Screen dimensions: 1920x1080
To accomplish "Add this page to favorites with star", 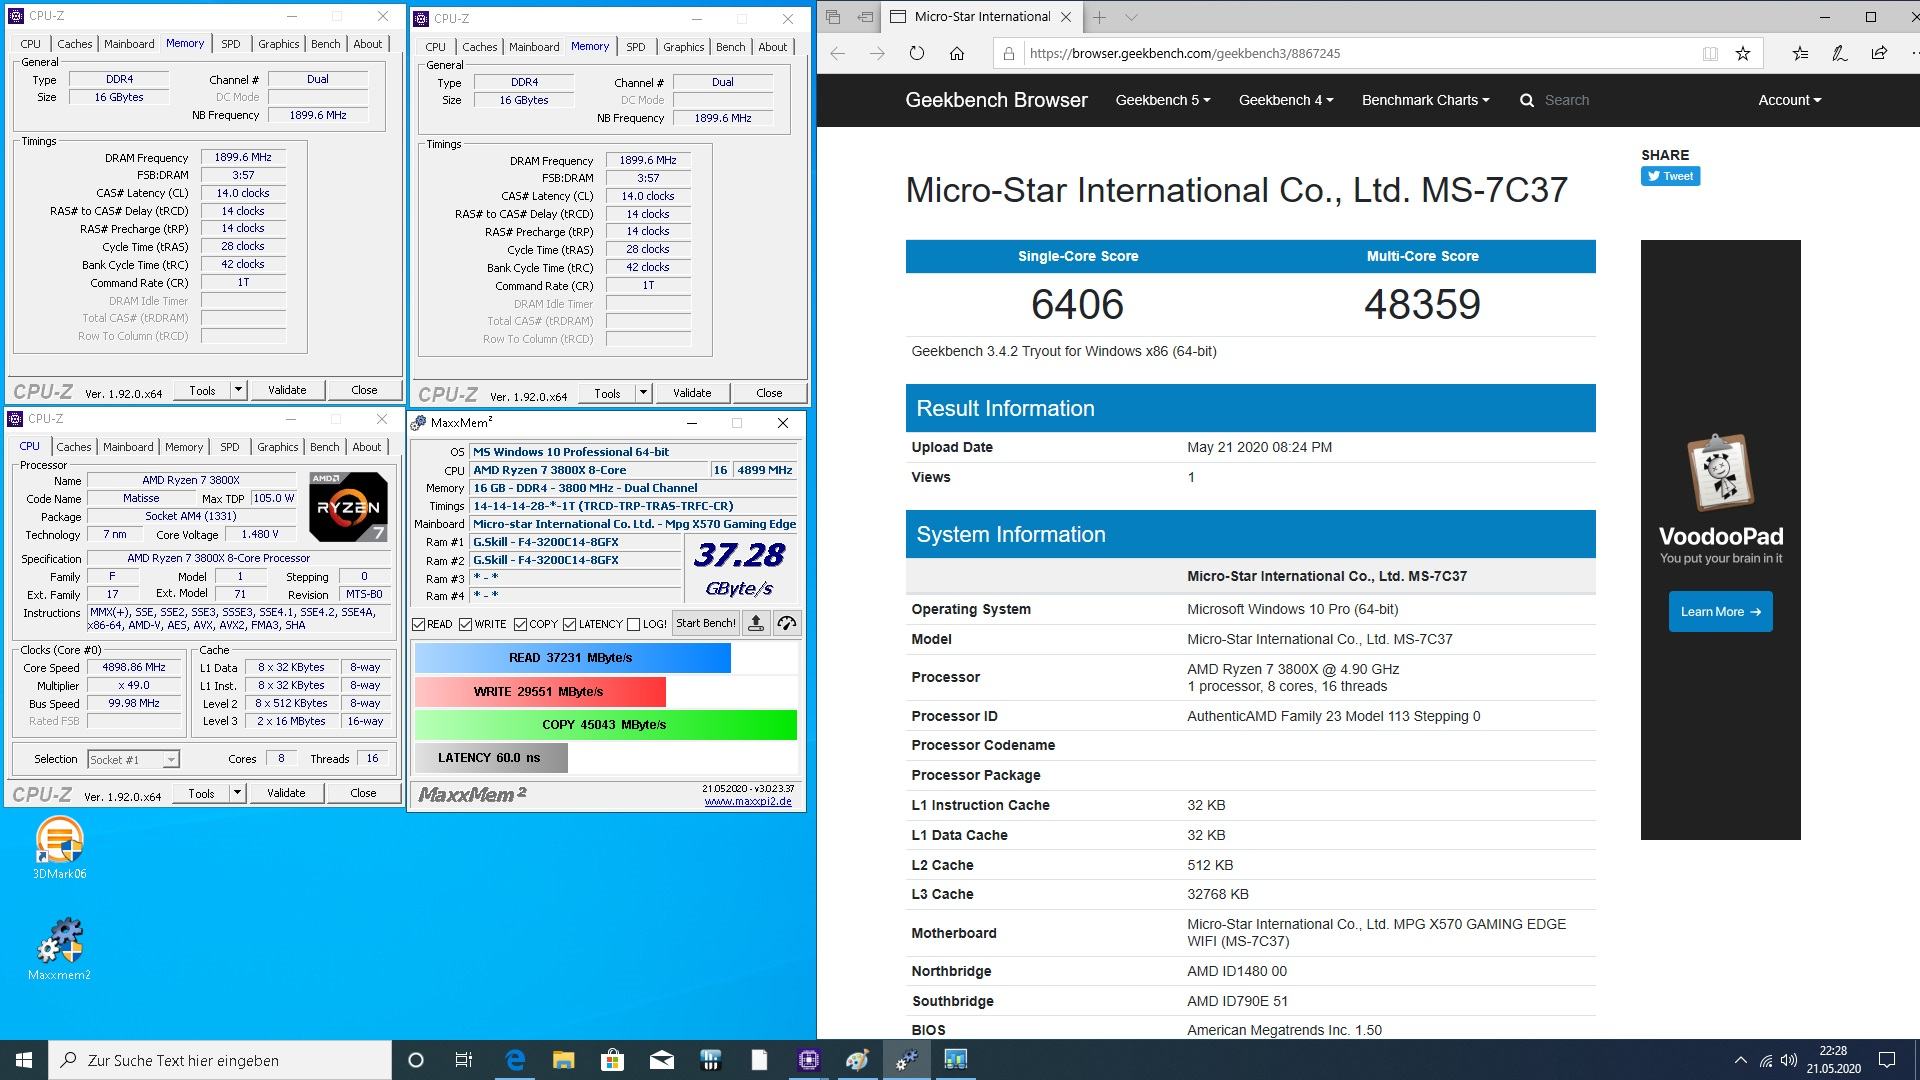I will pyautogui.click(x=1743, y=54).
